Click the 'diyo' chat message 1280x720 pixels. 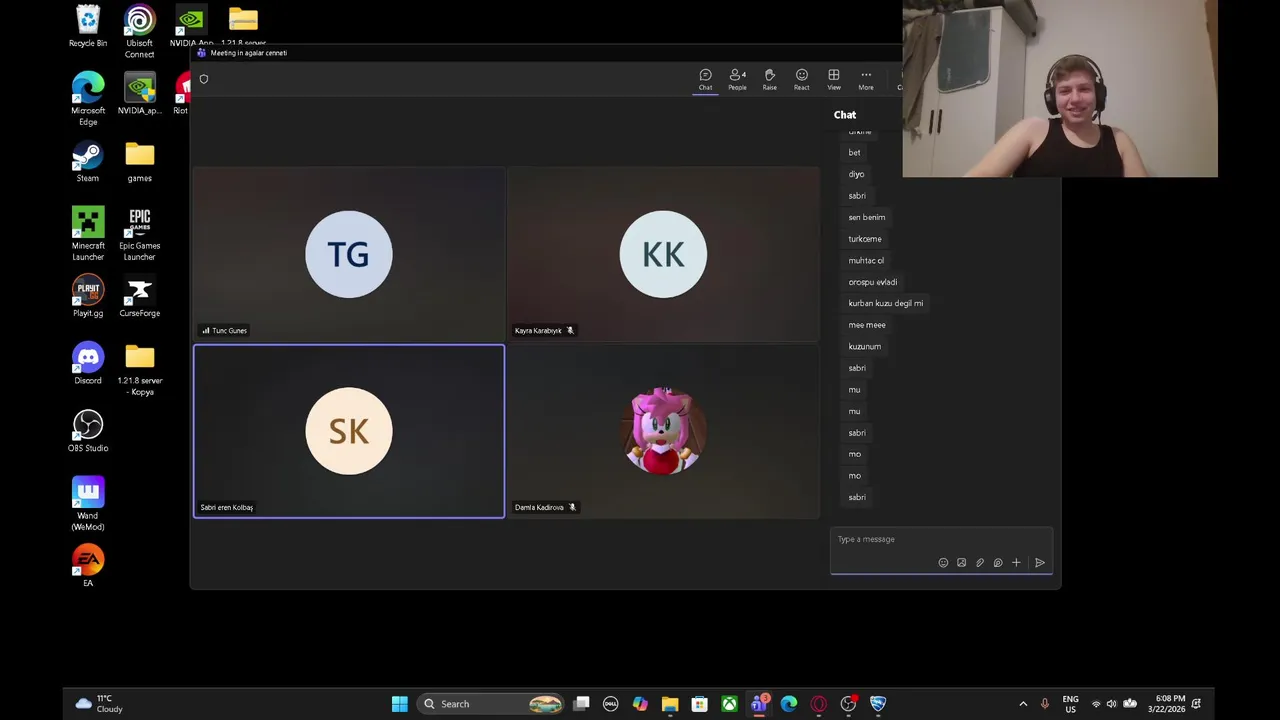856,174
